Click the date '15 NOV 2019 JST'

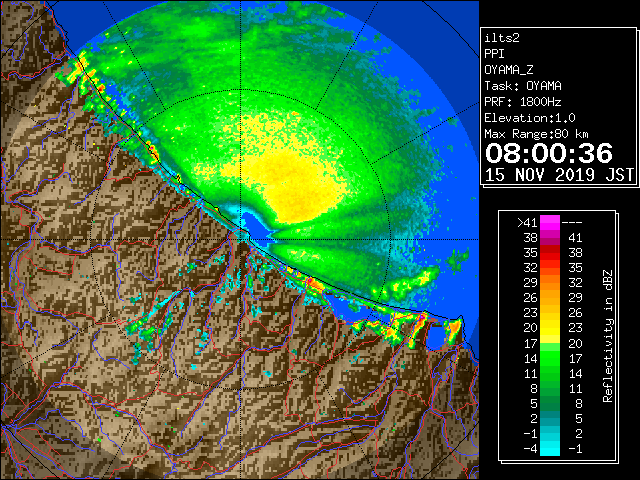point(559,175)
